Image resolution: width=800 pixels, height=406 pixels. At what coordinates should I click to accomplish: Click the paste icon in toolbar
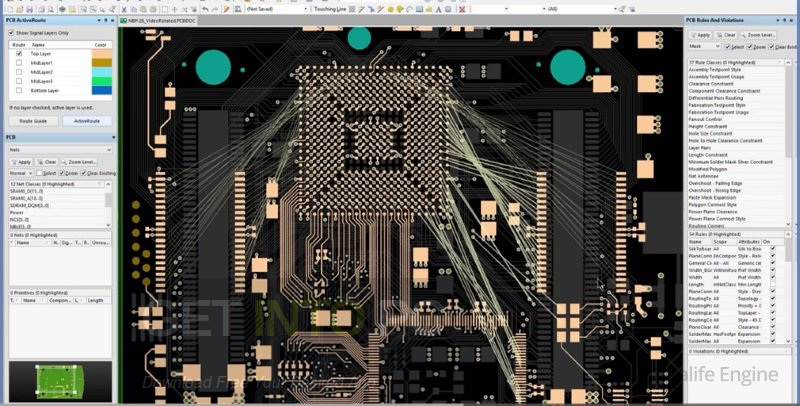(143, 9)
